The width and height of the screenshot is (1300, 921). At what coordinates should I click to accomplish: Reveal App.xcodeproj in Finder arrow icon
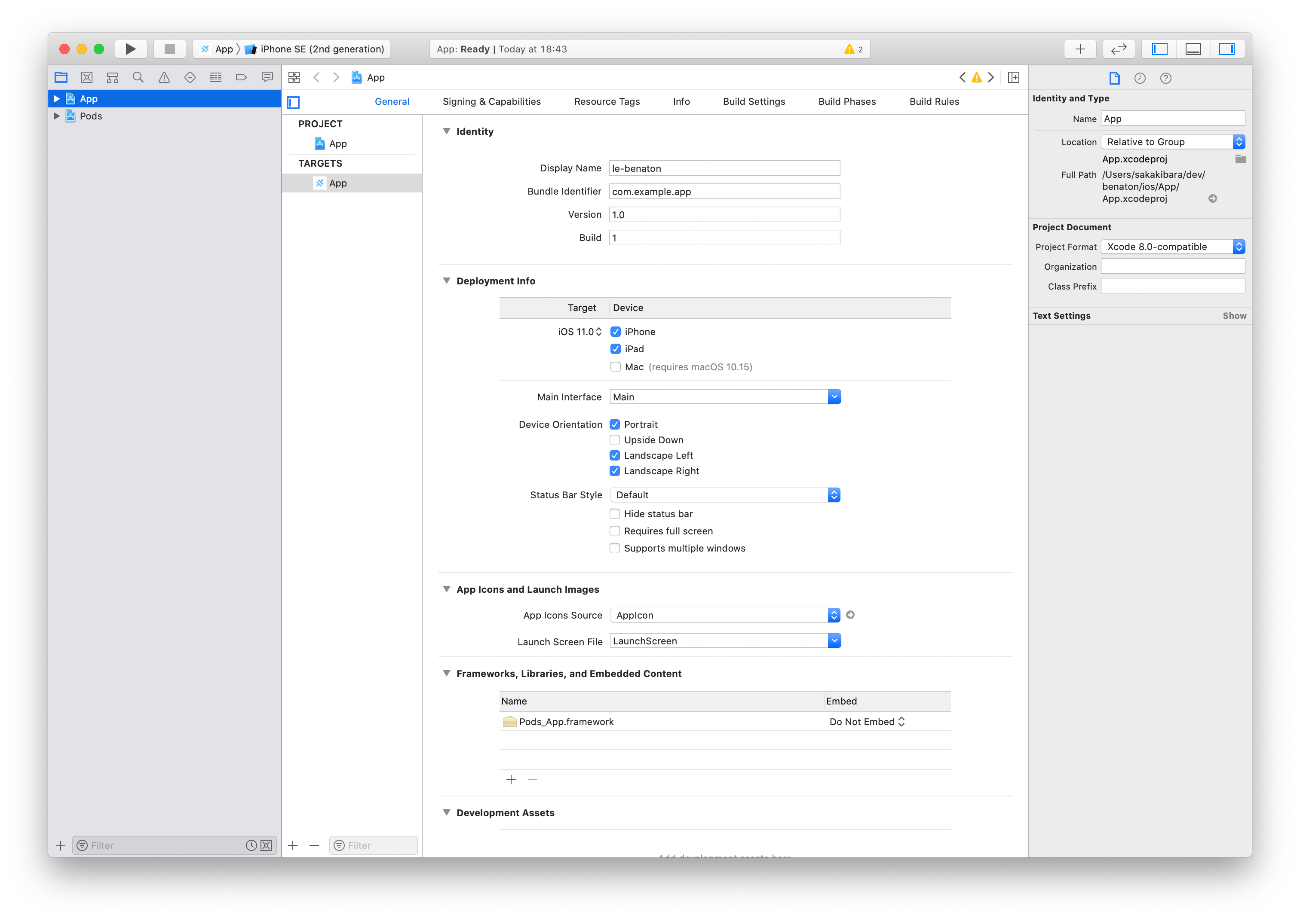tap(1212, 199)
